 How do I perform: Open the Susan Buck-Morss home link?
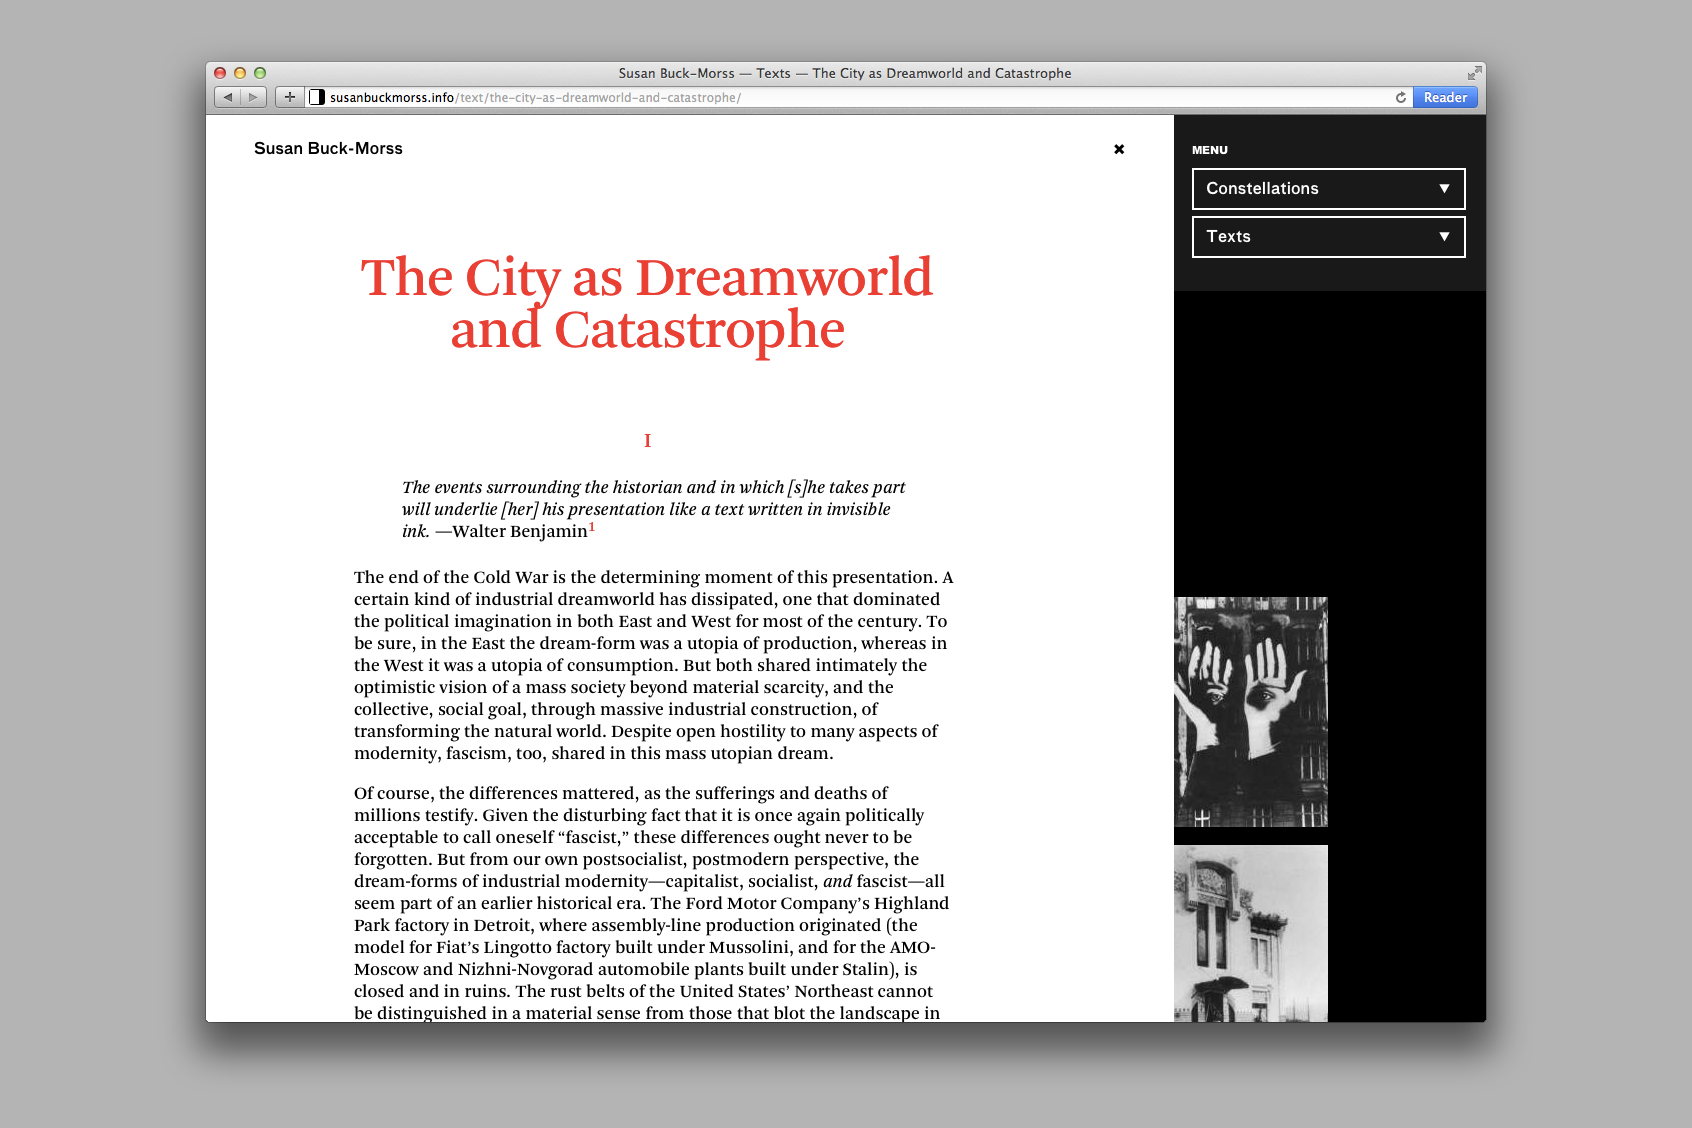[328, 149]
